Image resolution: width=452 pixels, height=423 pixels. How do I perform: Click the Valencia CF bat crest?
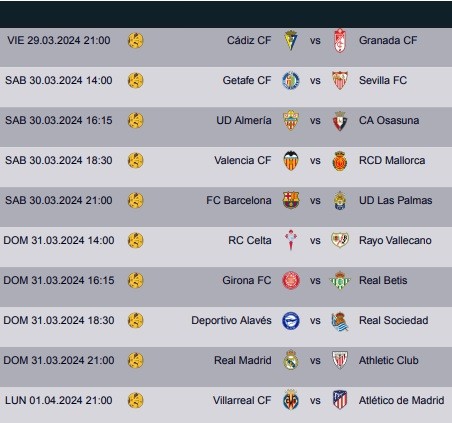[x=291, y=161]
